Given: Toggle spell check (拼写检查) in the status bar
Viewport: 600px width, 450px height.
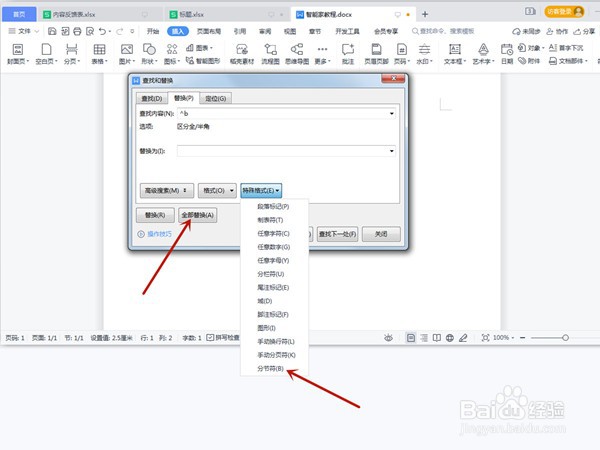Looking at the screenshot, I should tap(223, 338).
